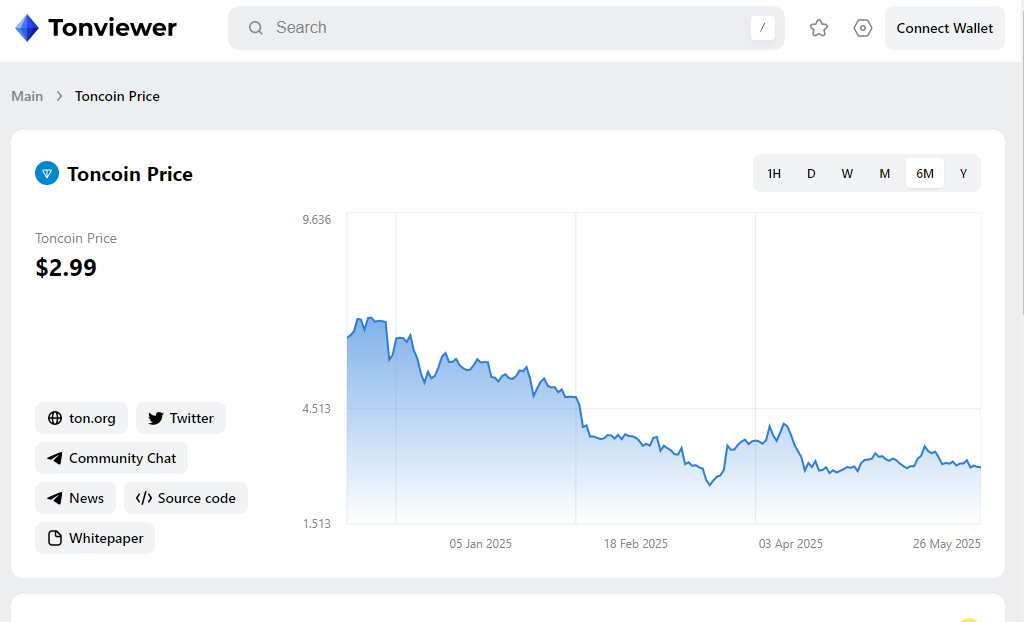Select the 1H chart range
Screen dimensions: 1024x622
(x=774, y=173)
